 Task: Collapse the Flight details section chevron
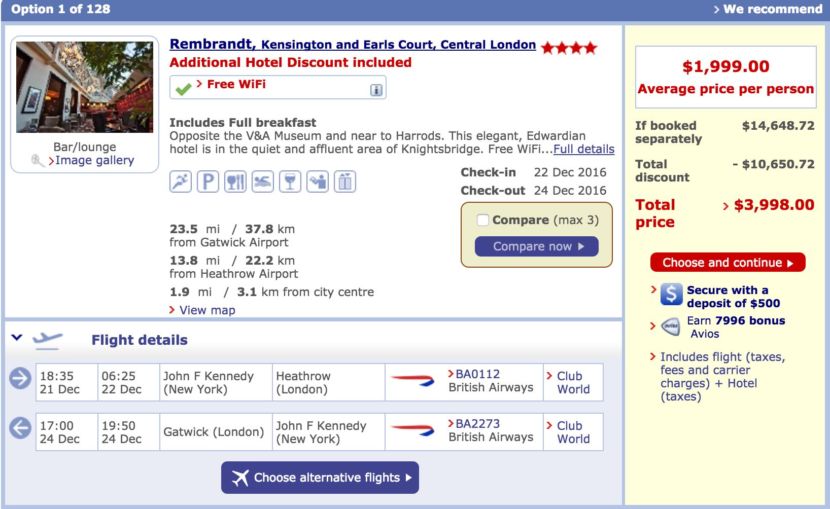click(17, 337)
